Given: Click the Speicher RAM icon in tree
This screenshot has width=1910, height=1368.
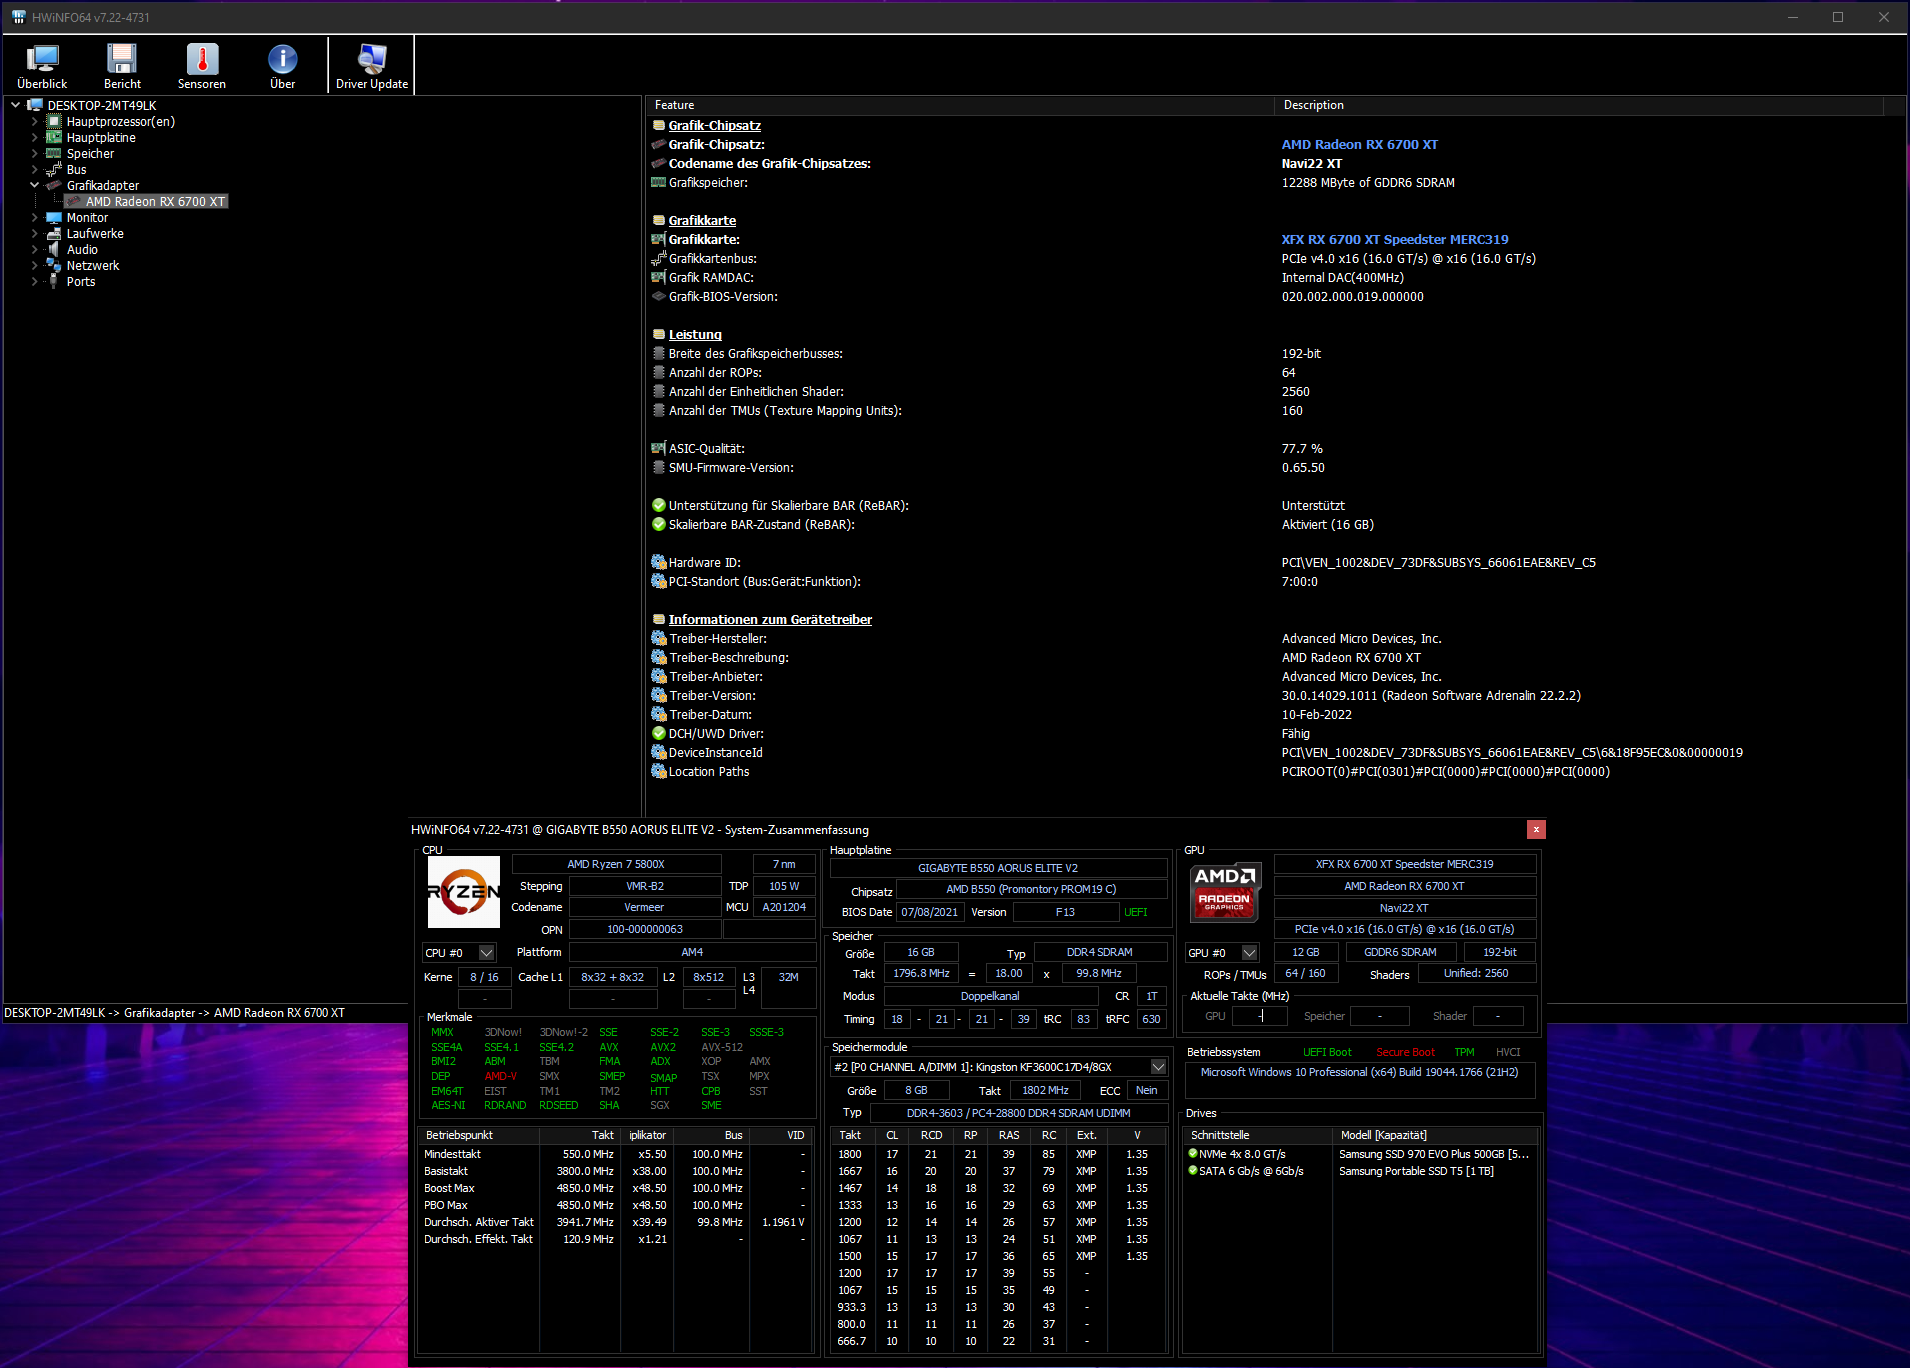Looking at the screenshot, I should (x=54, y=153).
